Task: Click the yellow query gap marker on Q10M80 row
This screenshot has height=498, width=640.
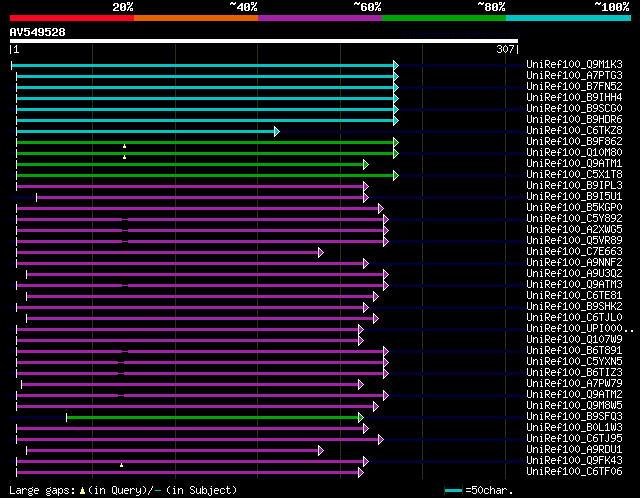Action: pyautogui.click(x=124, y=157)
